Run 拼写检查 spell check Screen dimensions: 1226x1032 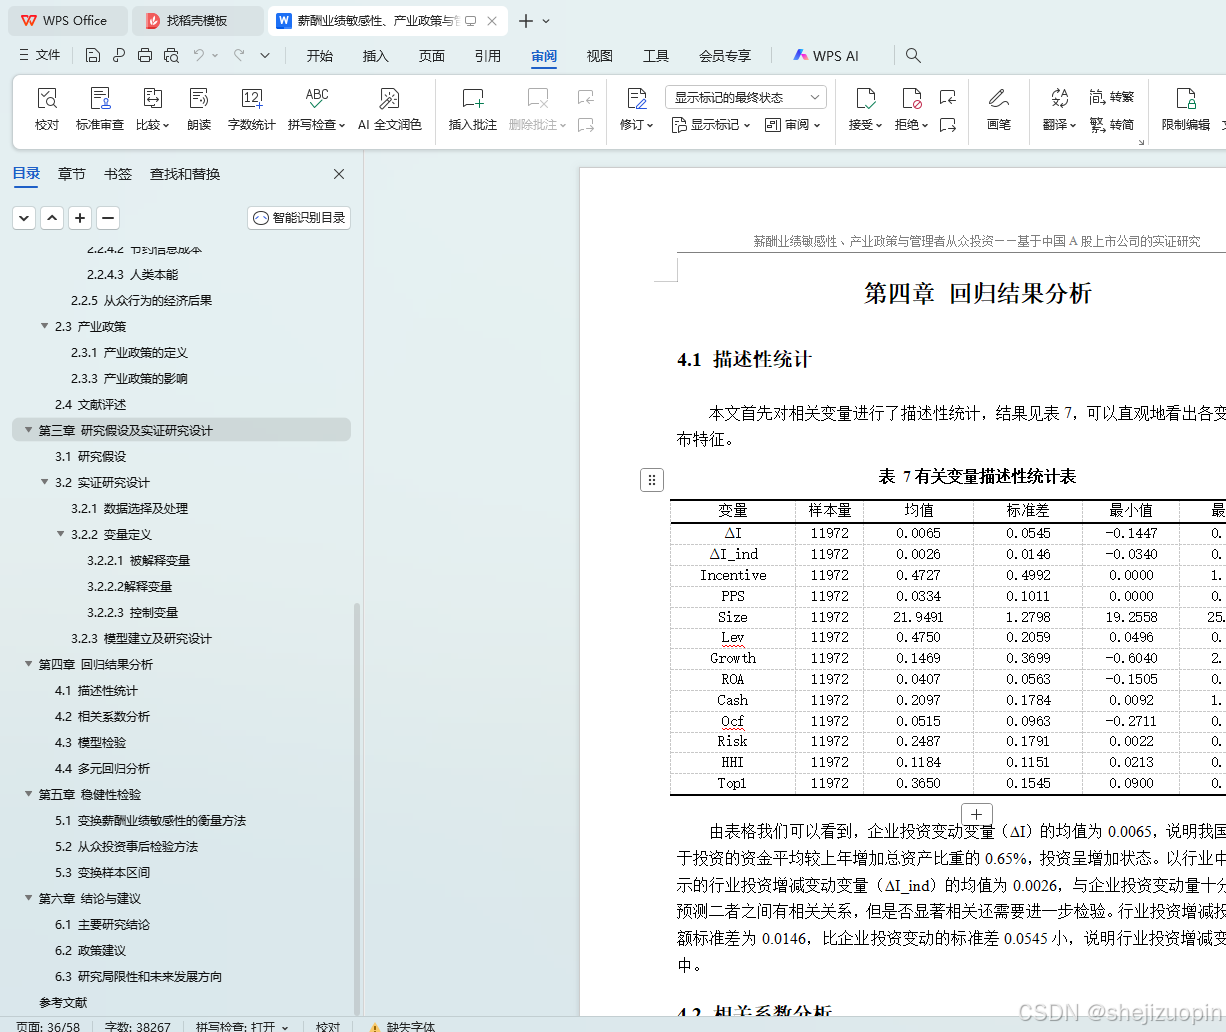pyautogui.click(x=316, y=109)
